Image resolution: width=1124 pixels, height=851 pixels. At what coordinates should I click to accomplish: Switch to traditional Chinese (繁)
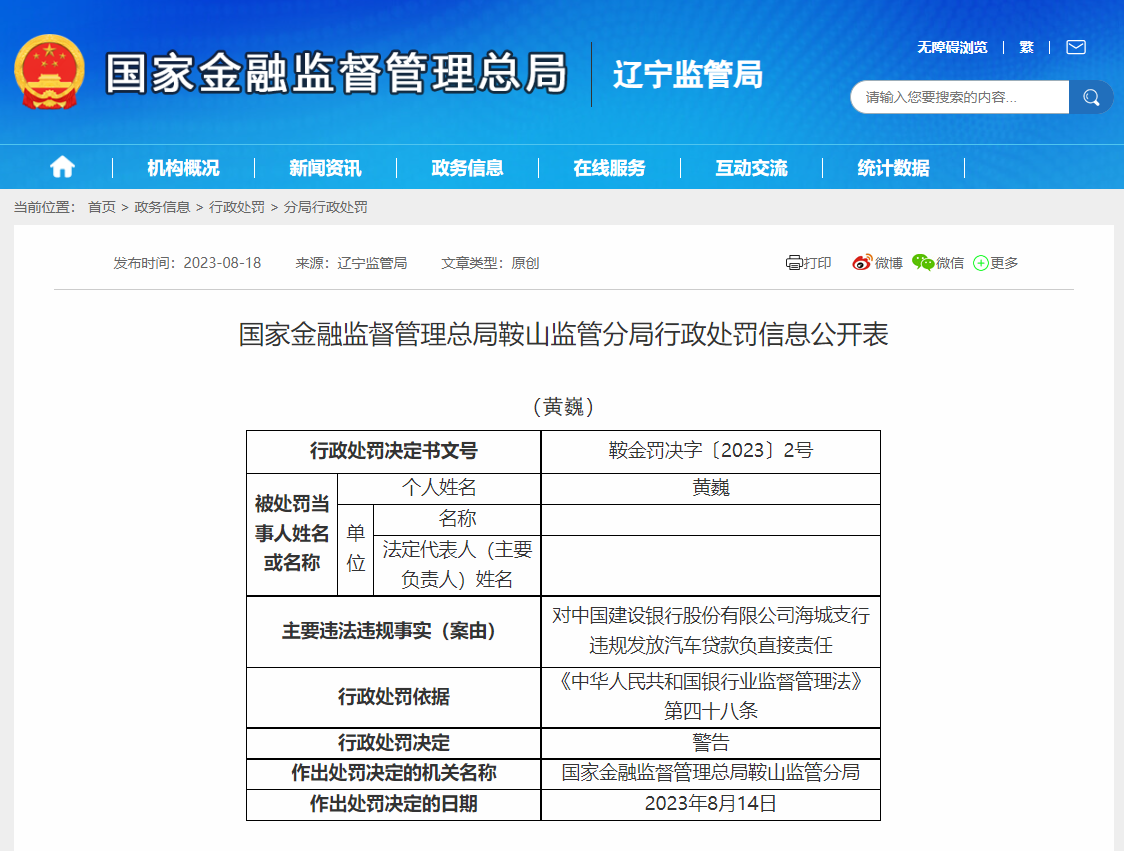tap(1026, 47)
